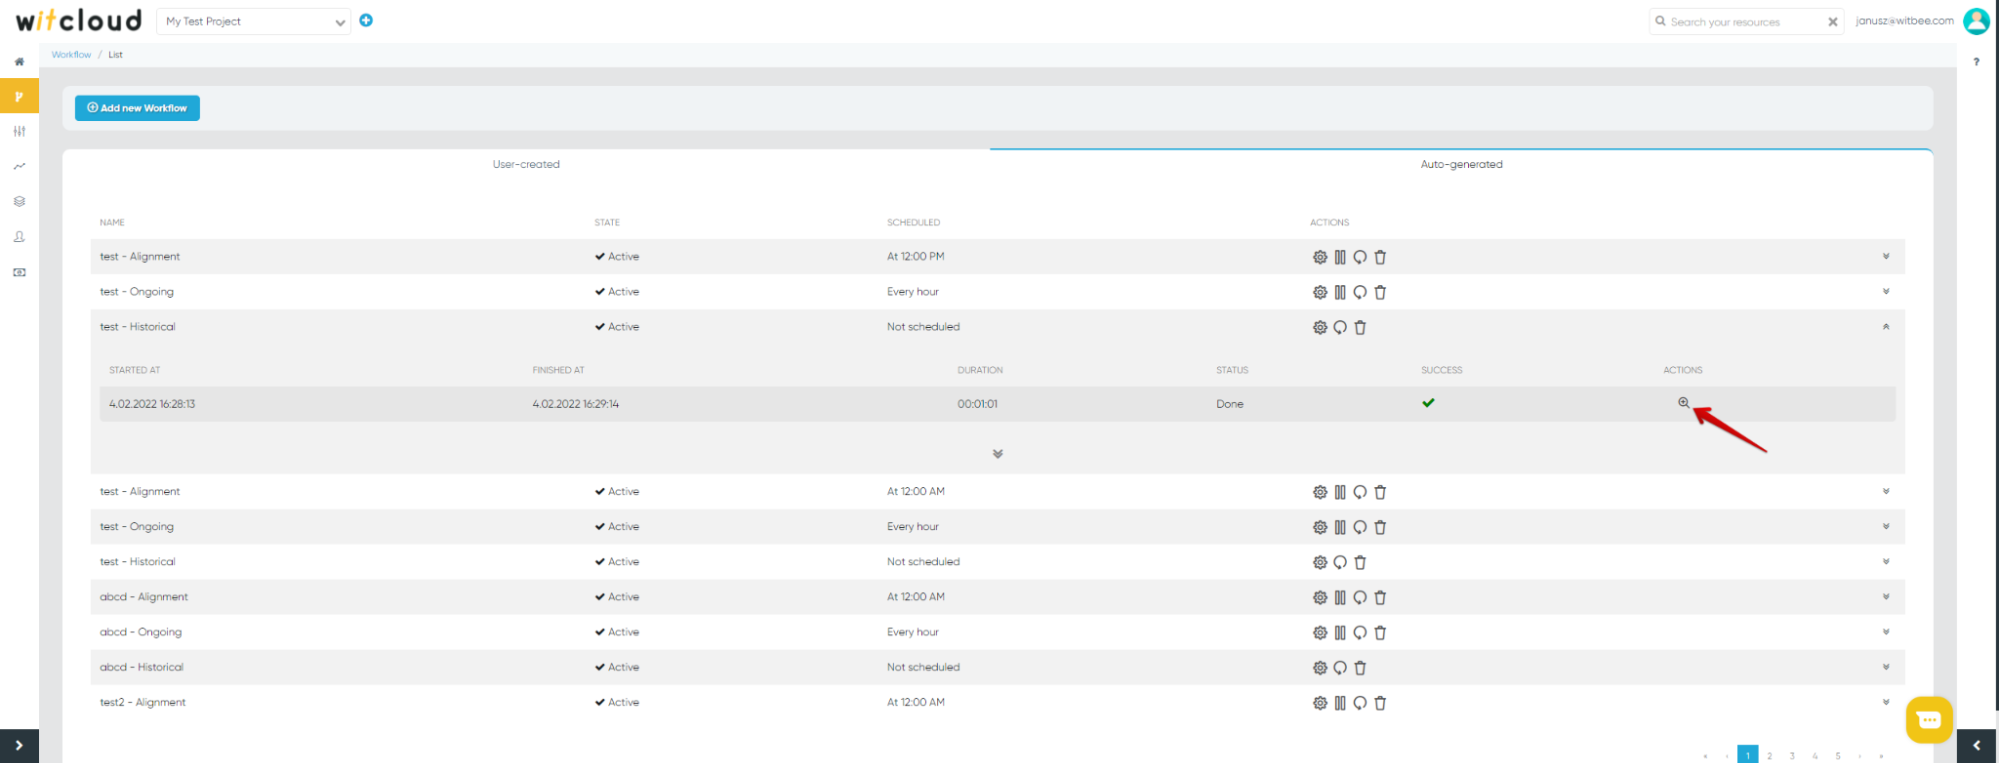This screenshot has width=1999, height=764.
Task: Go to pagination page 3
Action: coord(1792,756)
